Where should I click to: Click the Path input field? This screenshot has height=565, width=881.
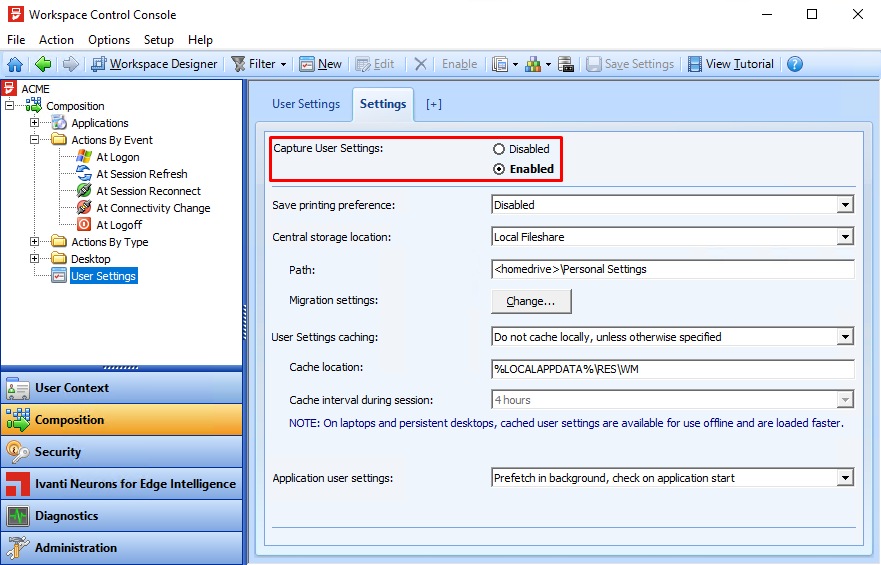click(x=673, y=270)
